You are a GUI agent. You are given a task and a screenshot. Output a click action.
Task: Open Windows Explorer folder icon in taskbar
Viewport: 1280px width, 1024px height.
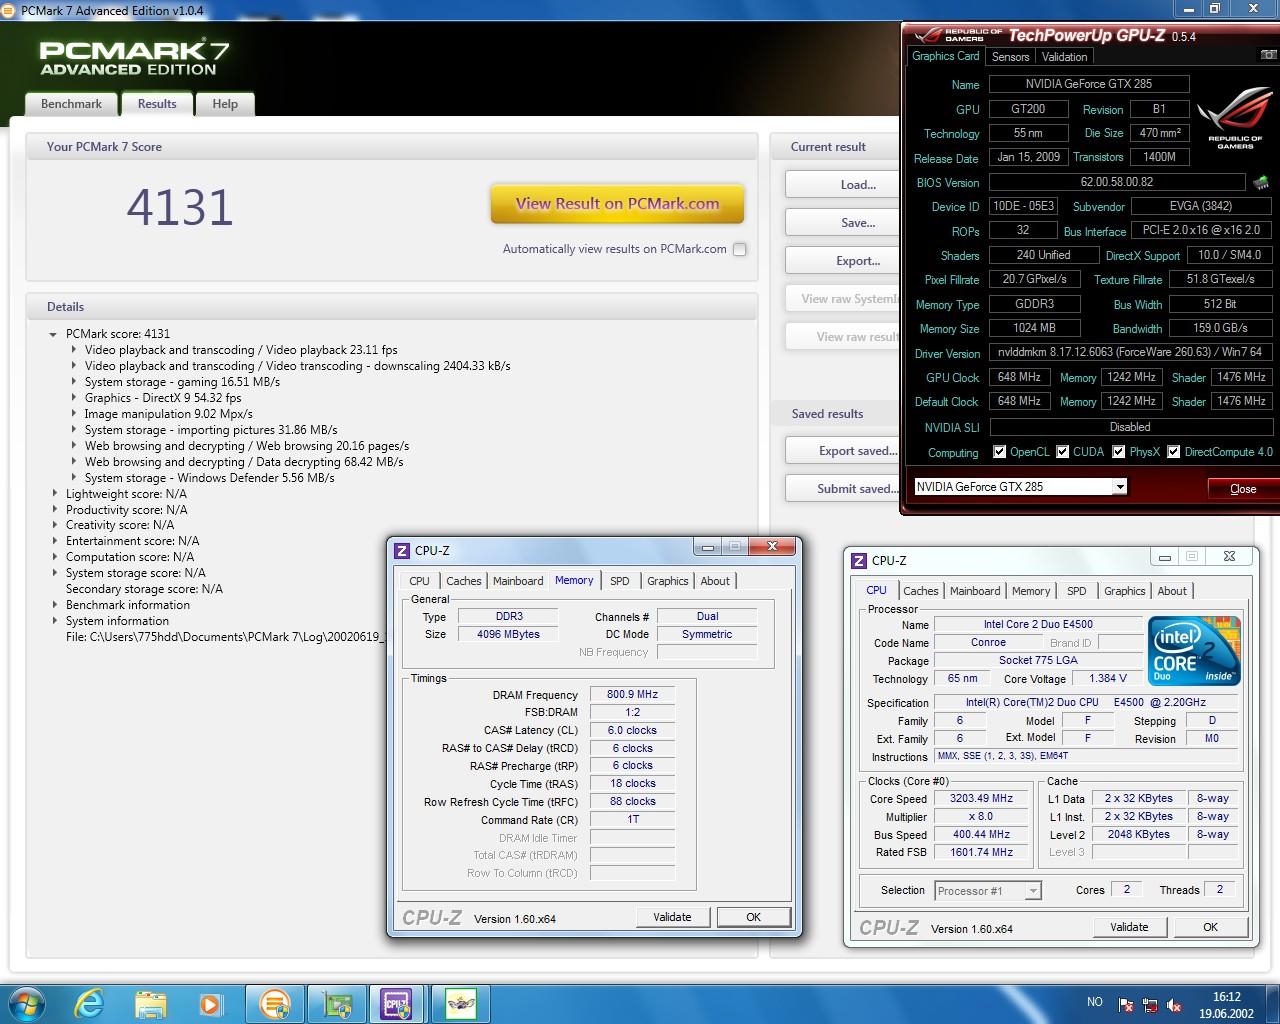point(150,1003)
